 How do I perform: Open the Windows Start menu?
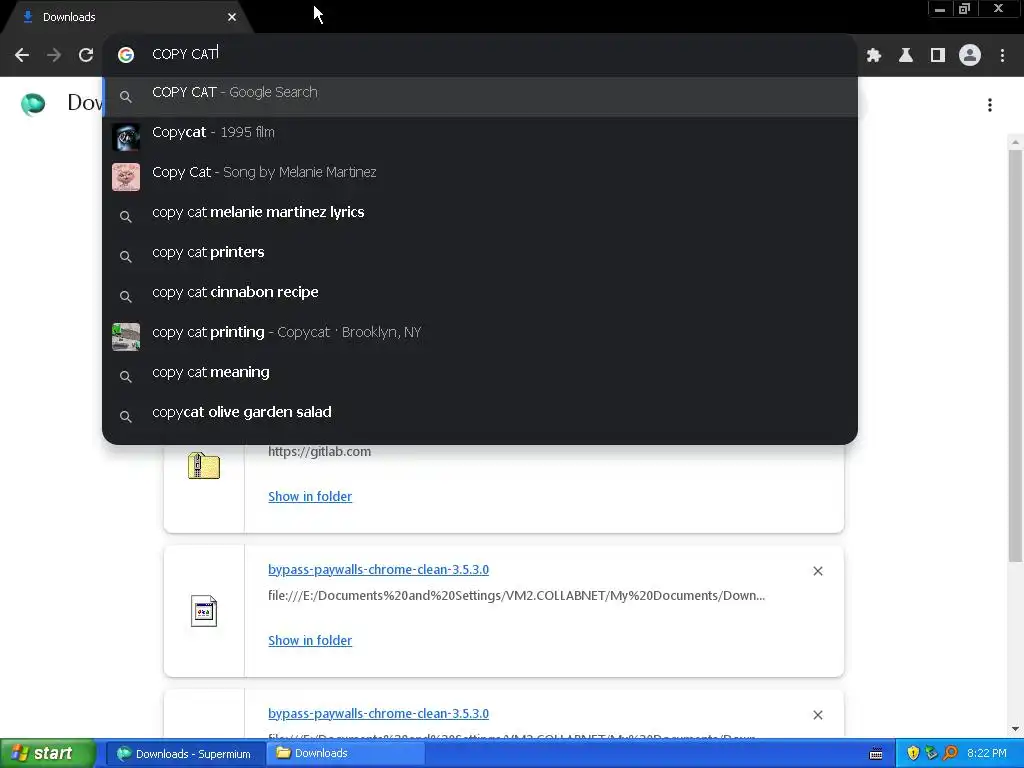pyautogui.click(x=47, y=754)
